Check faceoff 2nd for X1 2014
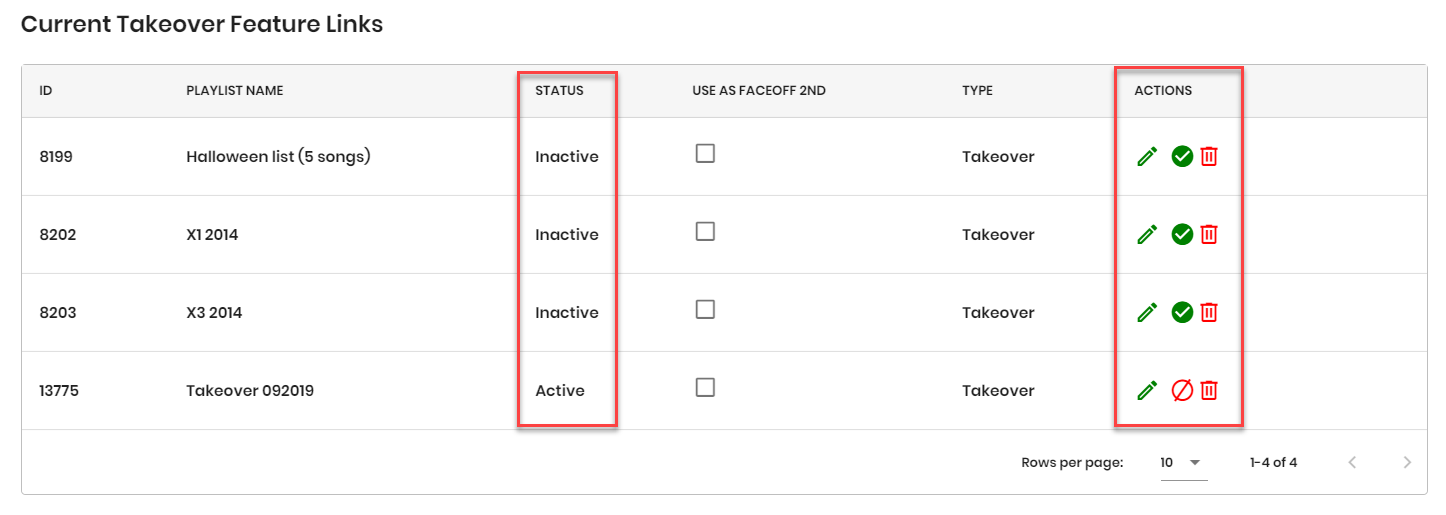The width and height of the screenshot is (1446, 515). (705, 231)
